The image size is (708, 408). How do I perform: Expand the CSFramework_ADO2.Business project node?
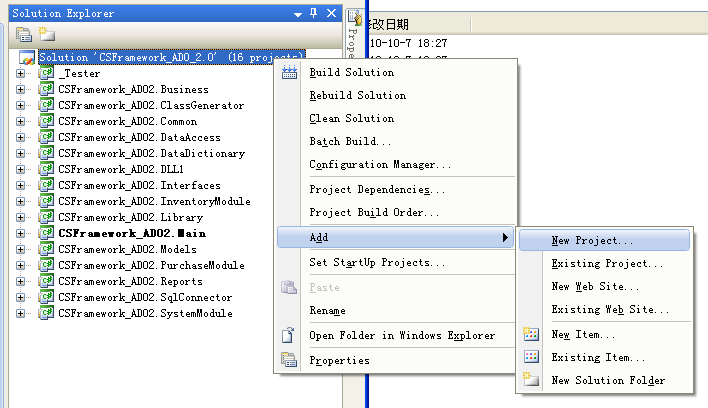21,89
